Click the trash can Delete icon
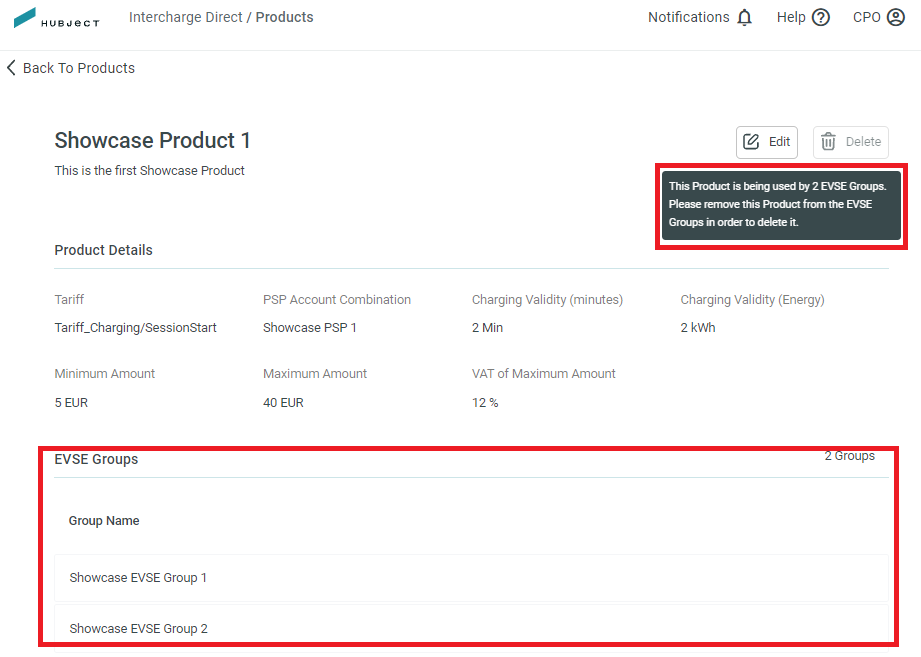This screenshot has width=921, height=657. click(828, 141)
